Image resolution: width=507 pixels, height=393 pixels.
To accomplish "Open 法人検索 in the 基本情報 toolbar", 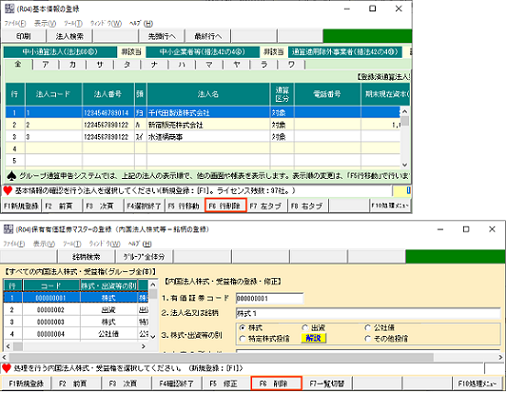I will pos(69,36).
